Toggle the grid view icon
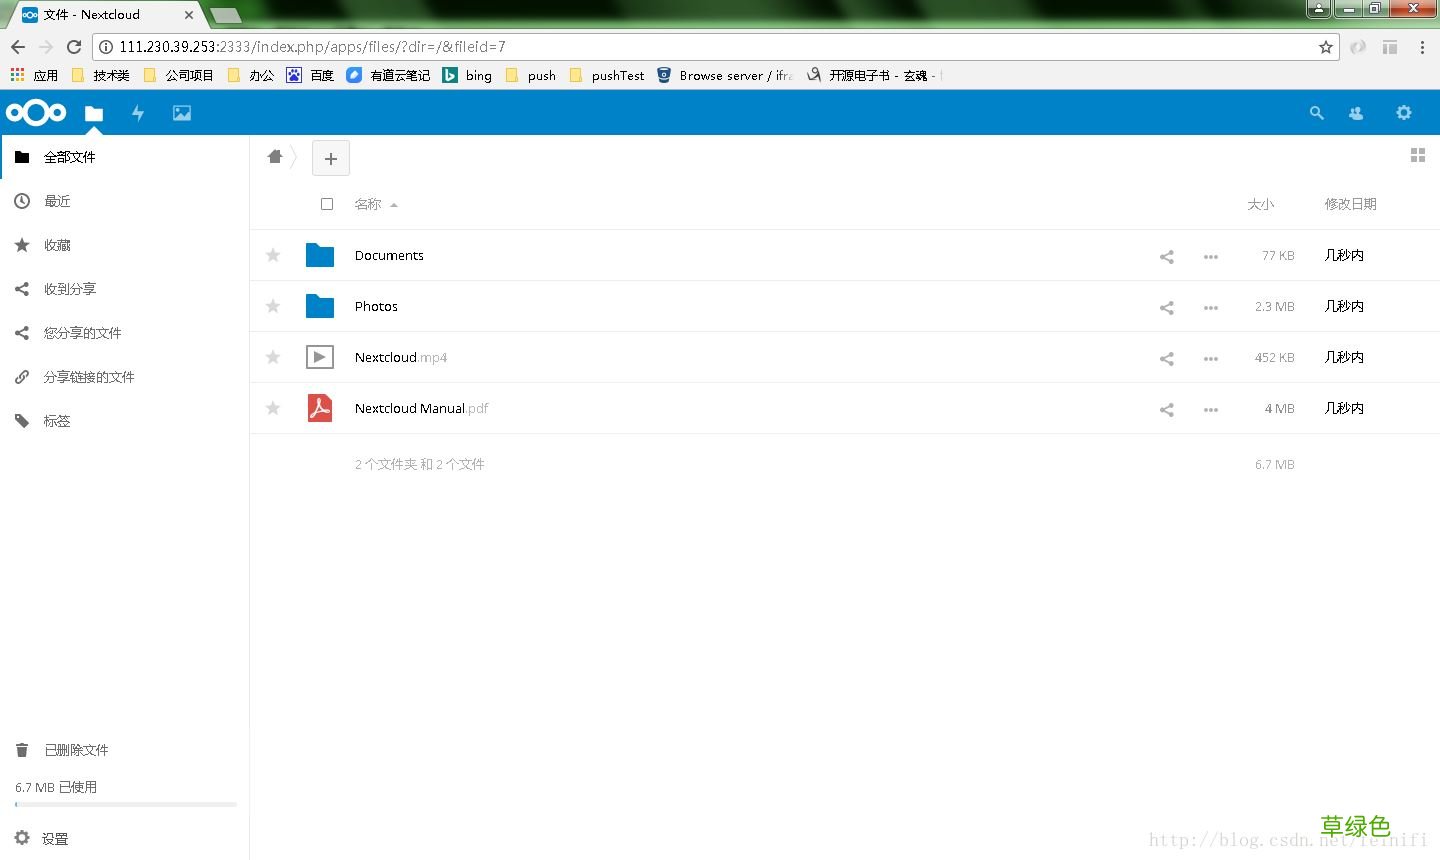1440x860 pixels. click(x=1418, y=155)
